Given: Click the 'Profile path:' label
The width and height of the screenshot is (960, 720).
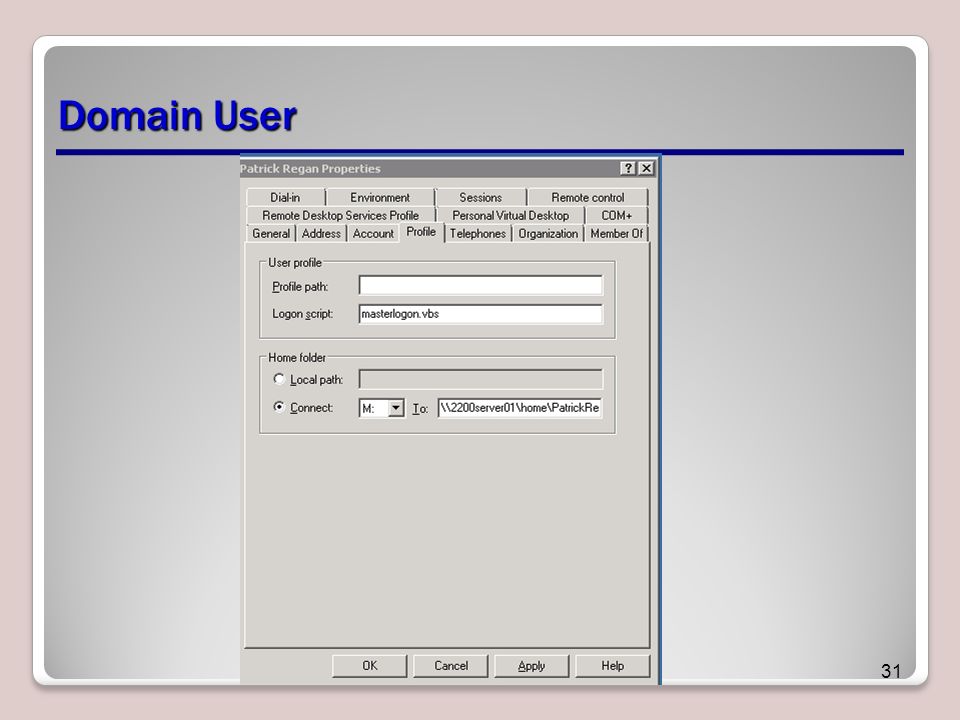Looking at the screenshot, I should [300, 287].
